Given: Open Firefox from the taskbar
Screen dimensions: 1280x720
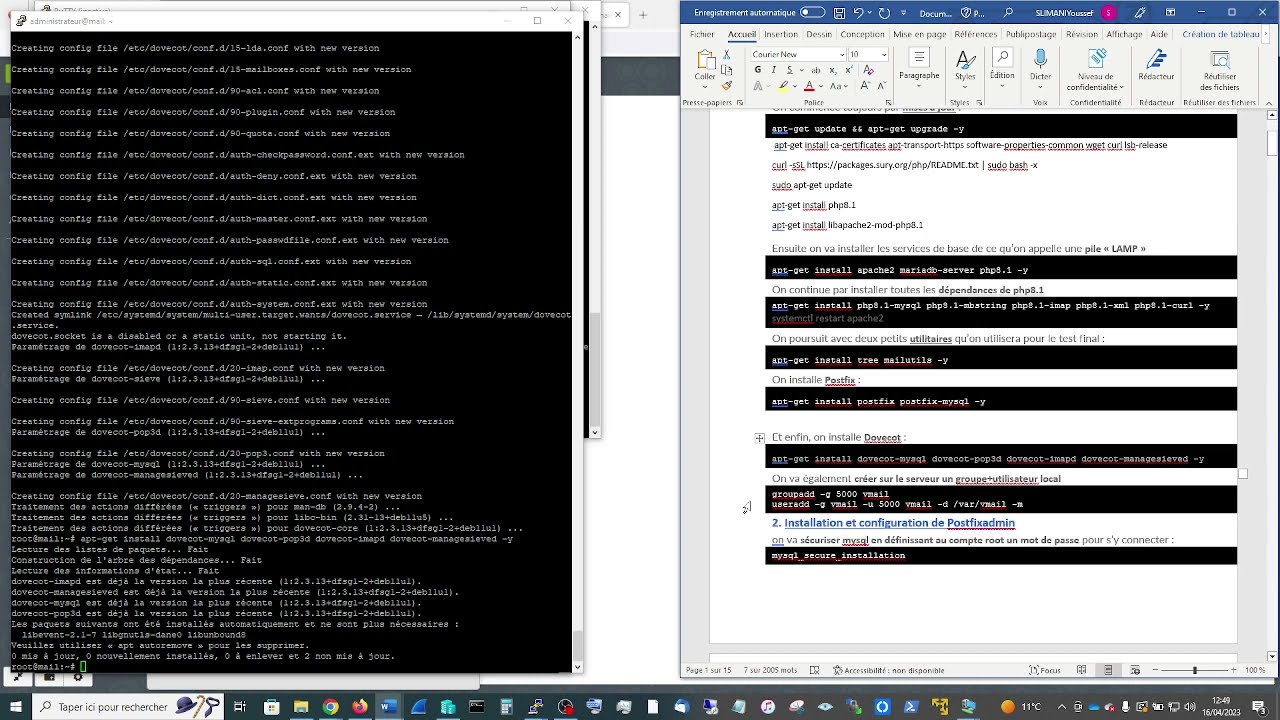Looking at the screenshot, I should click(359, 706).
